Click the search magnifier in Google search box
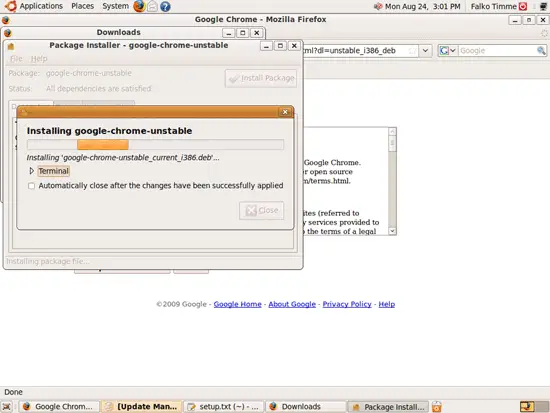 (541, 51)
